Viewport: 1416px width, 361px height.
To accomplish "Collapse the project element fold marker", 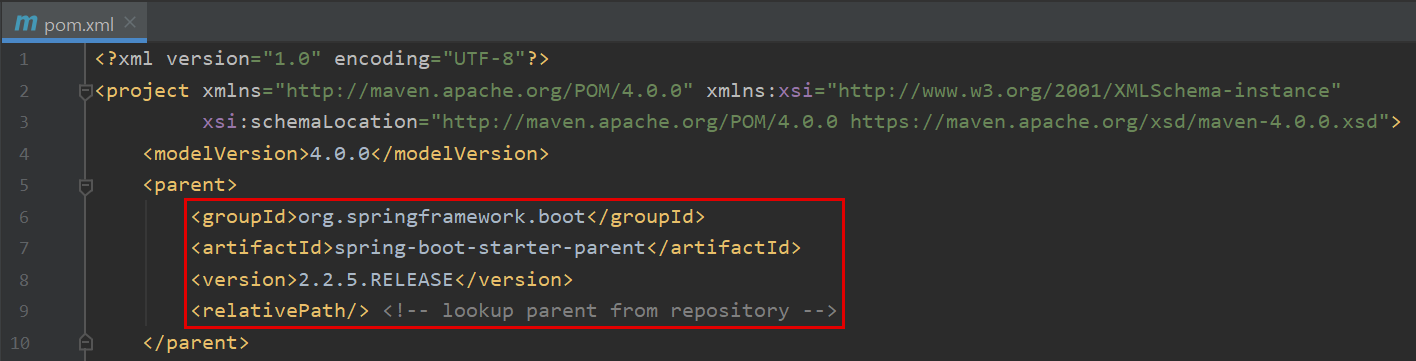I will pos(86,92).
